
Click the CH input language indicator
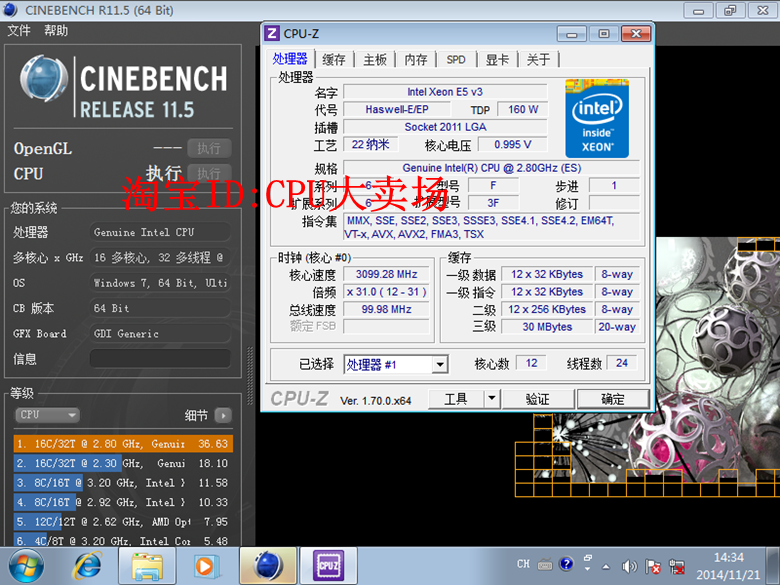[x=523, y=564]
